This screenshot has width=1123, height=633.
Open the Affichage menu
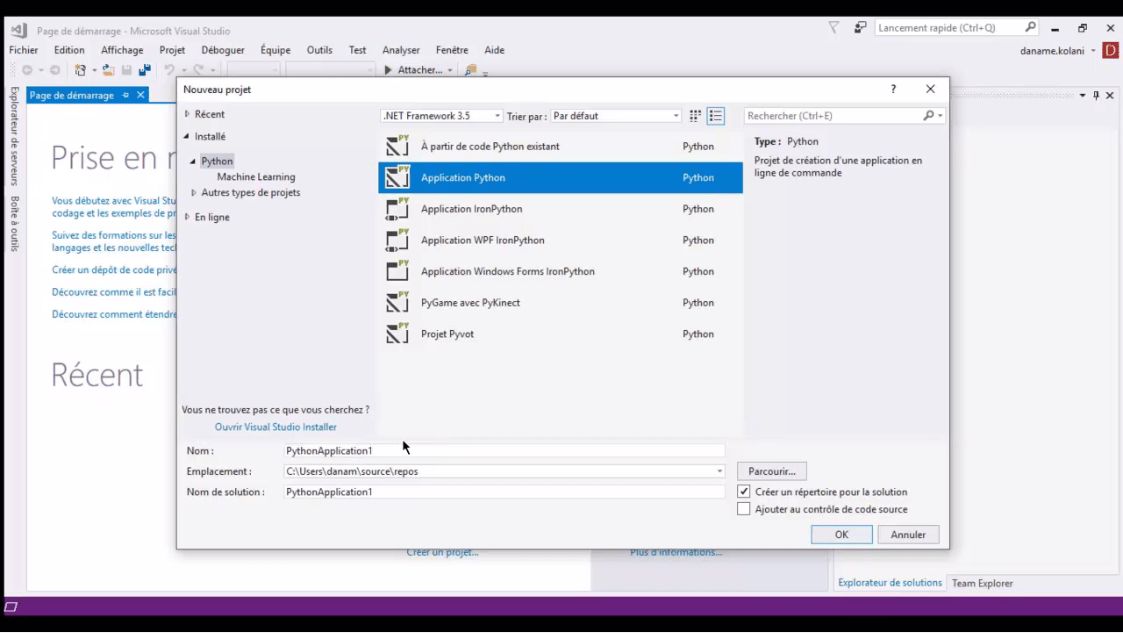pyautogui.click(x=122, y=50)
